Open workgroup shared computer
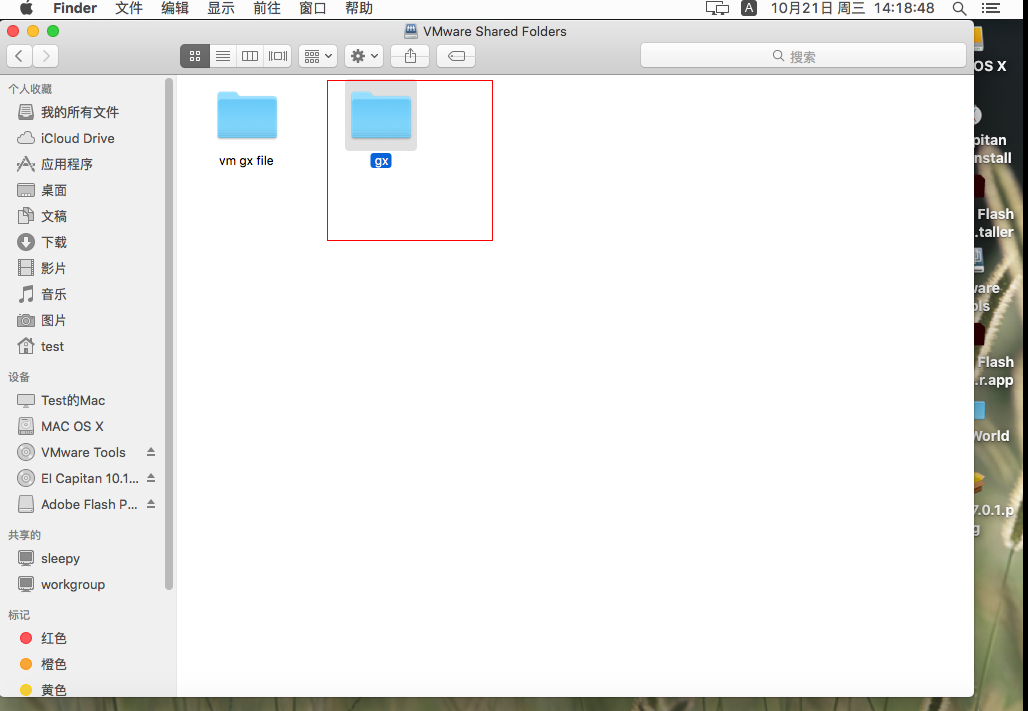 tap(60, 584)
